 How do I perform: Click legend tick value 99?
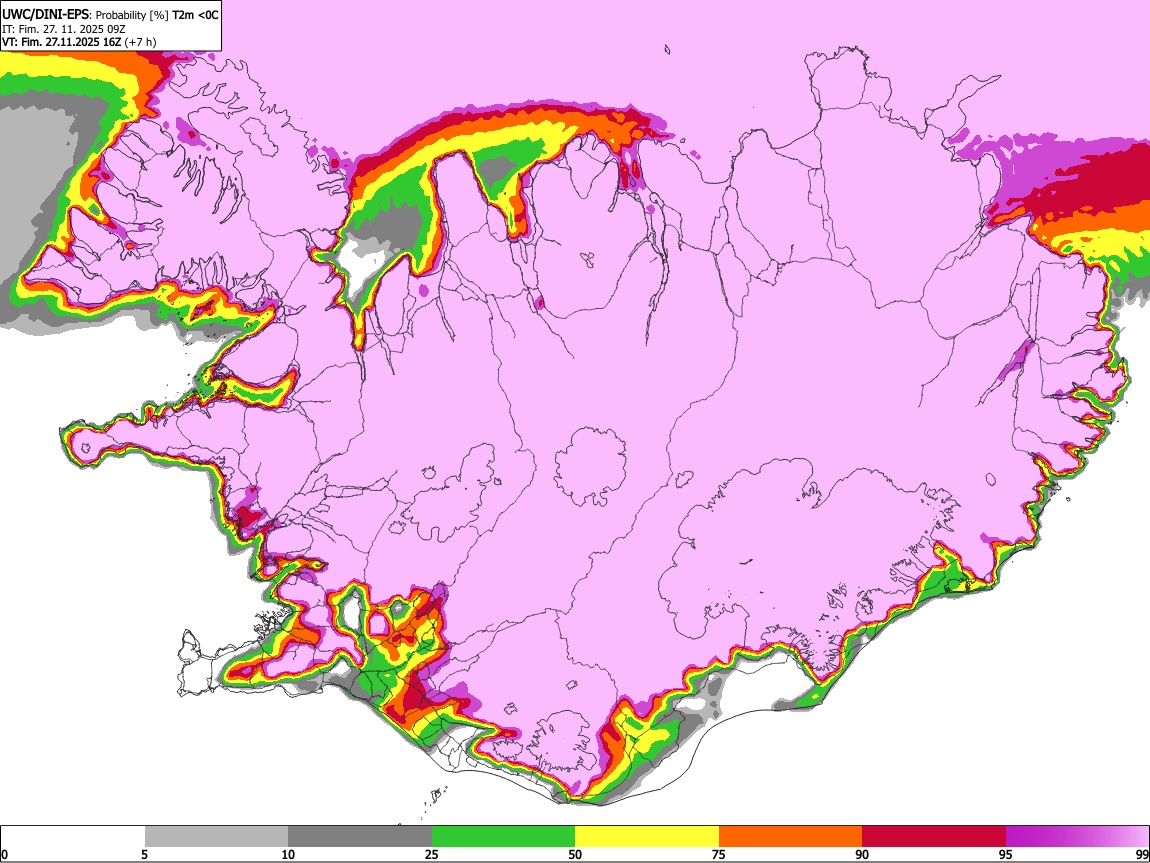(x=1141, y=854)
